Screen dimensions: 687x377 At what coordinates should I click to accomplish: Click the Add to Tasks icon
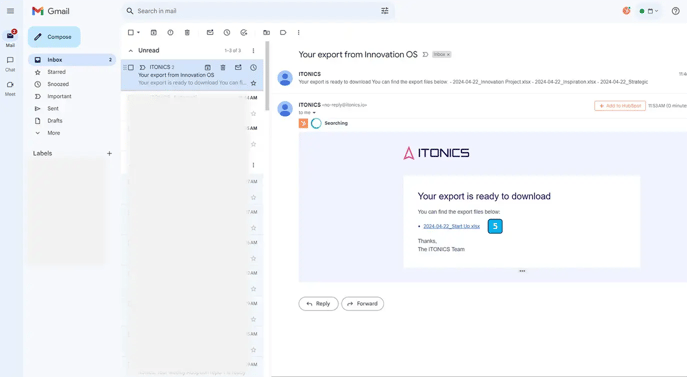pyautogui.click(x=244, y=32)
